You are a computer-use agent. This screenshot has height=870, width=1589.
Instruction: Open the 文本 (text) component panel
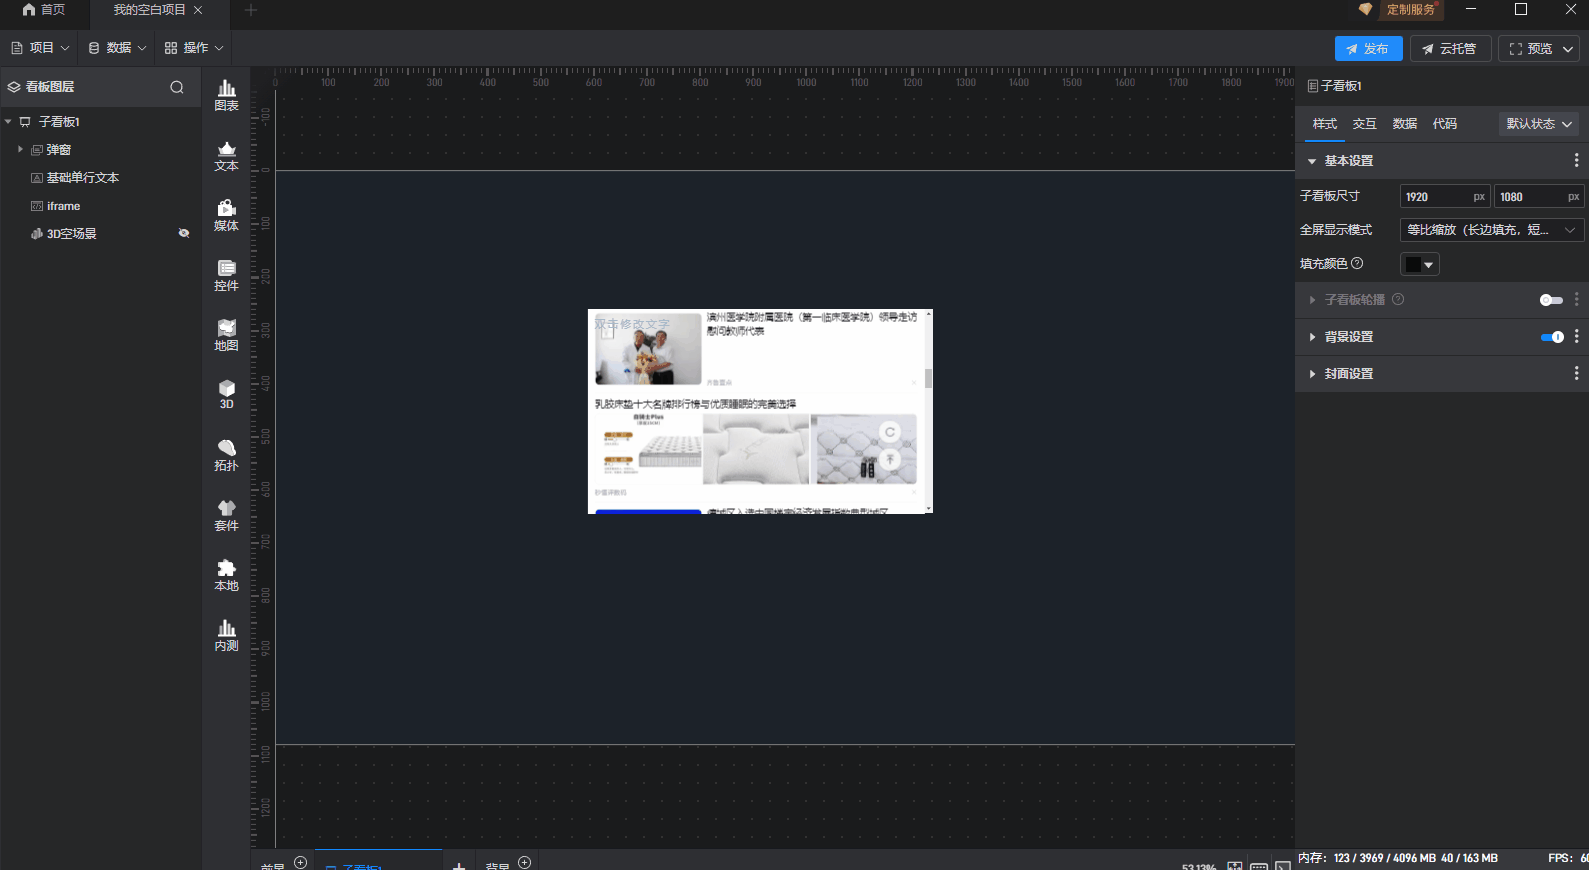[x=227, y=156]
